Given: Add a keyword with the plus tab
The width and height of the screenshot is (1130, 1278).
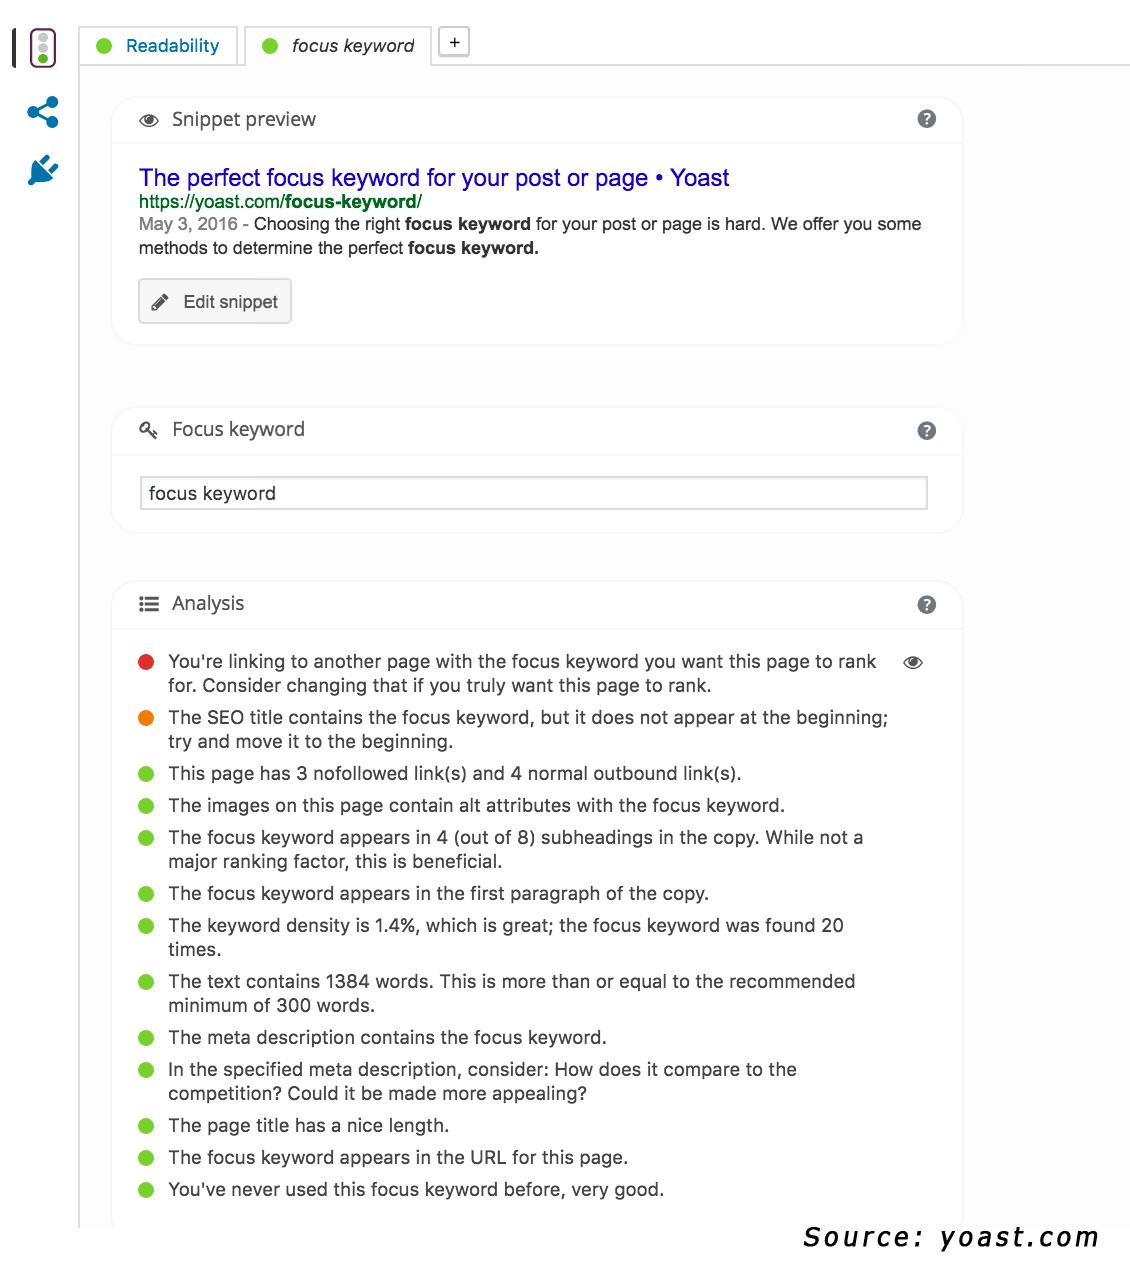Looking at the screenshot, I should [x=454, y=42].
